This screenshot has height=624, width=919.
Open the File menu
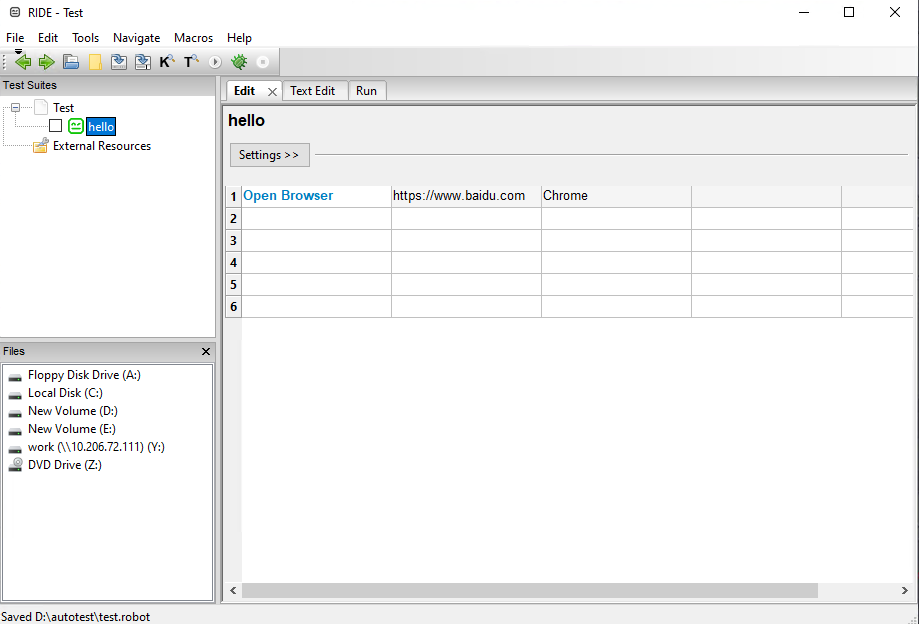15,37
